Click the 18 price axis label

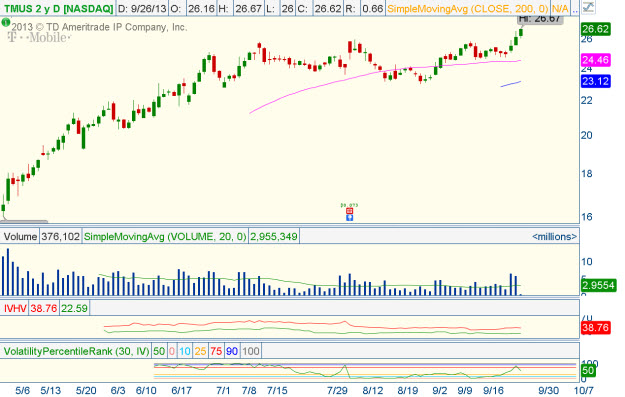(586, 174)
